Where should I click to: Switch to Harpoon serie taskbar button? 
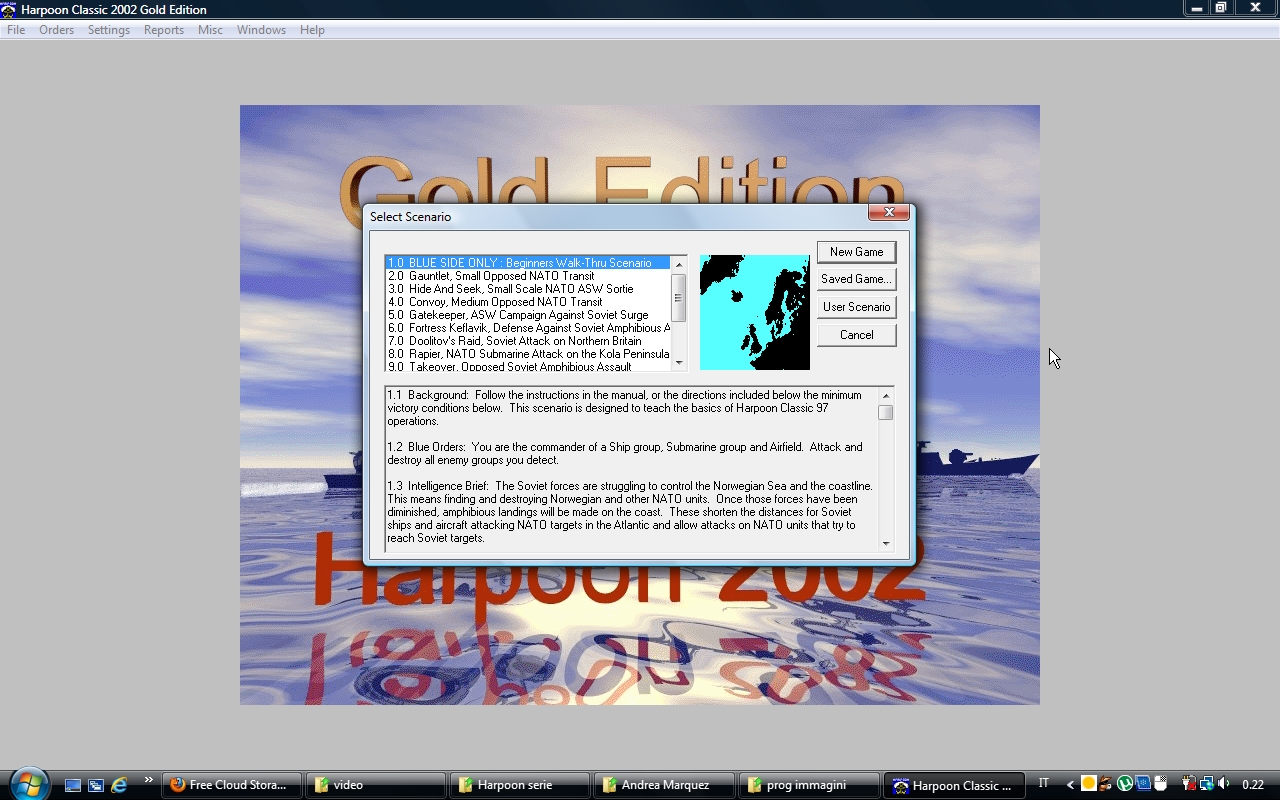(520, 785)
